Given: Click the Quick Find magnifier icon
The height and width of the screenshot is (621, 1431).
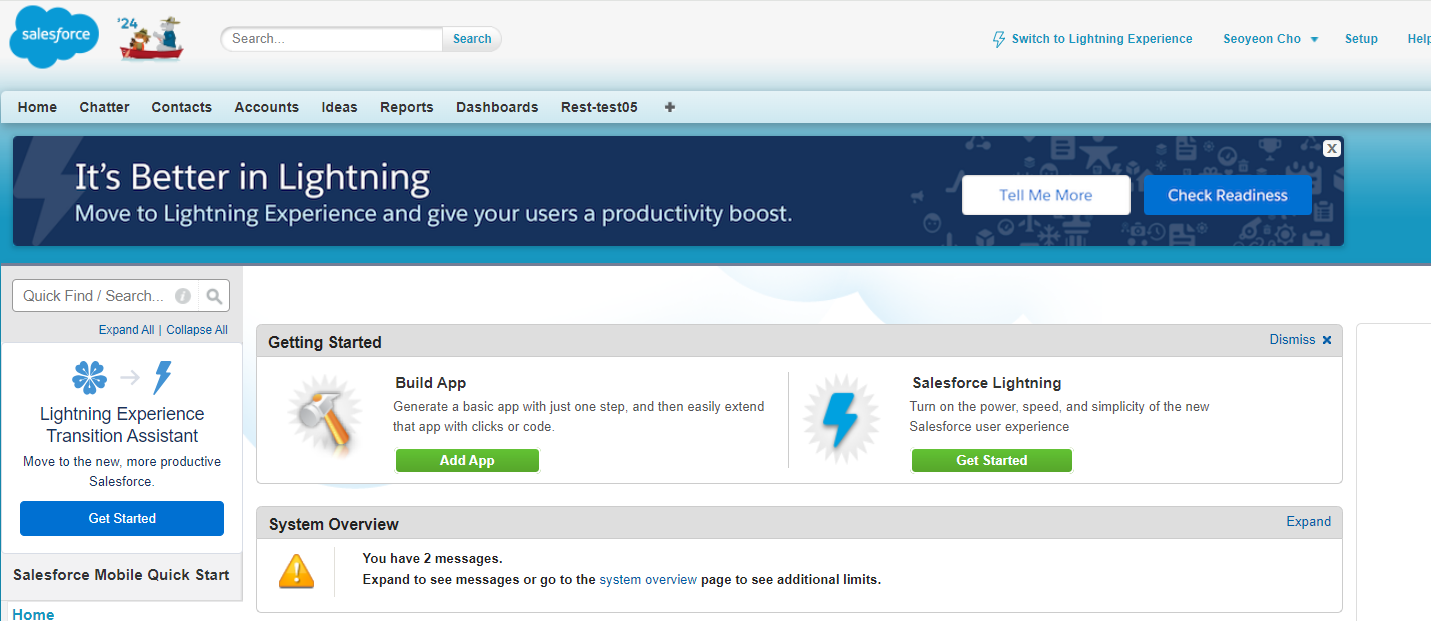Looking at the screenshot, I should [214, 296].
